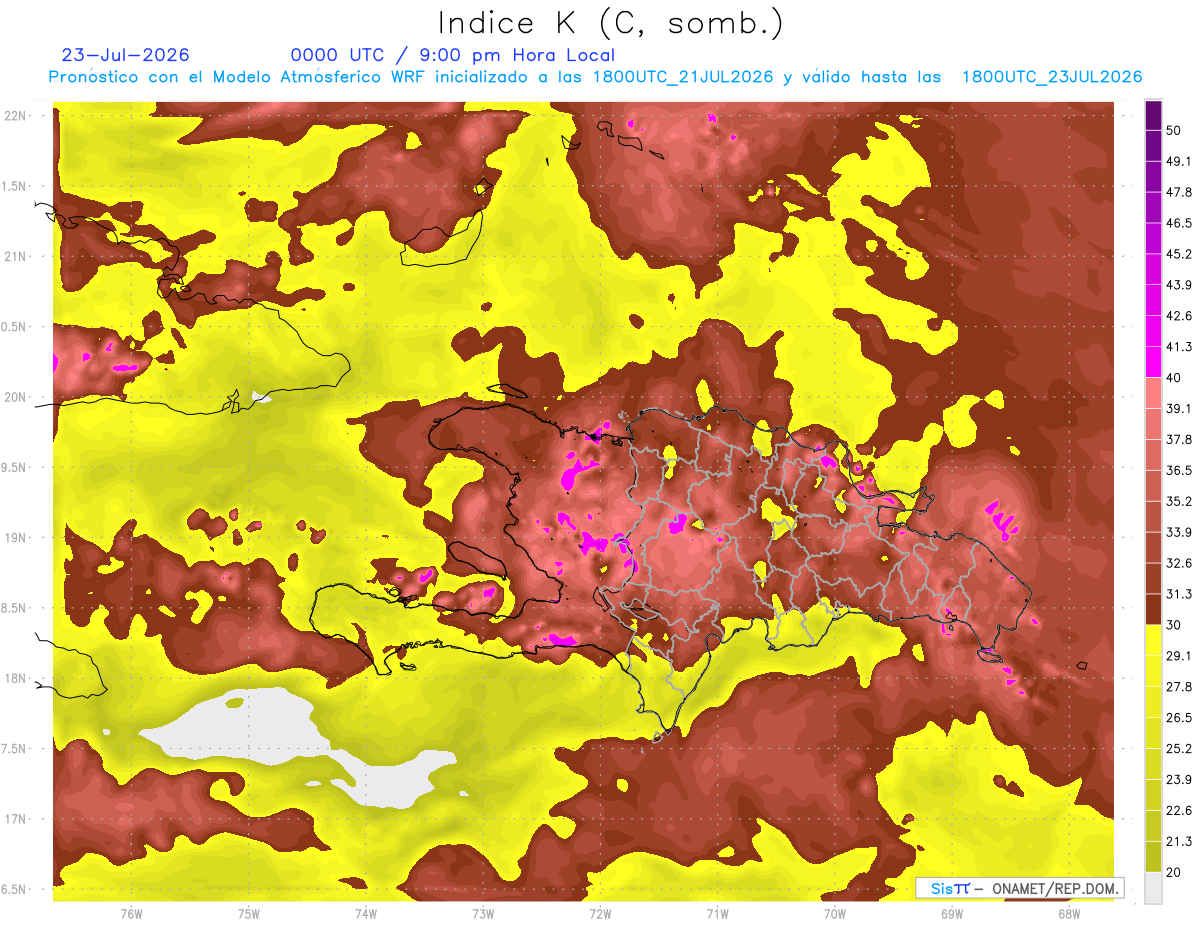Click the colorbar value "32.6"
This screenshot has width=1200, height=927.
[1179, 563]
